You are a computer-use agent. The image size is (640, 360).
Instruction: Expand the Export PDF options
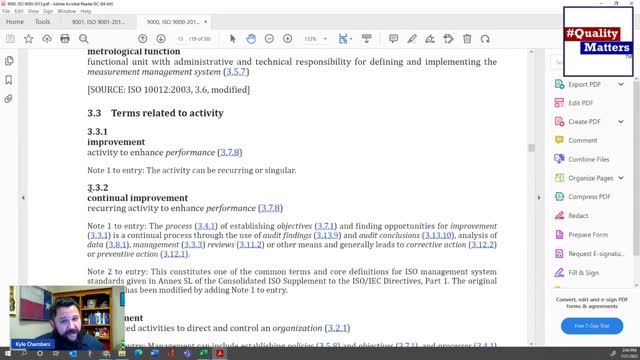(x=621, y=84)
